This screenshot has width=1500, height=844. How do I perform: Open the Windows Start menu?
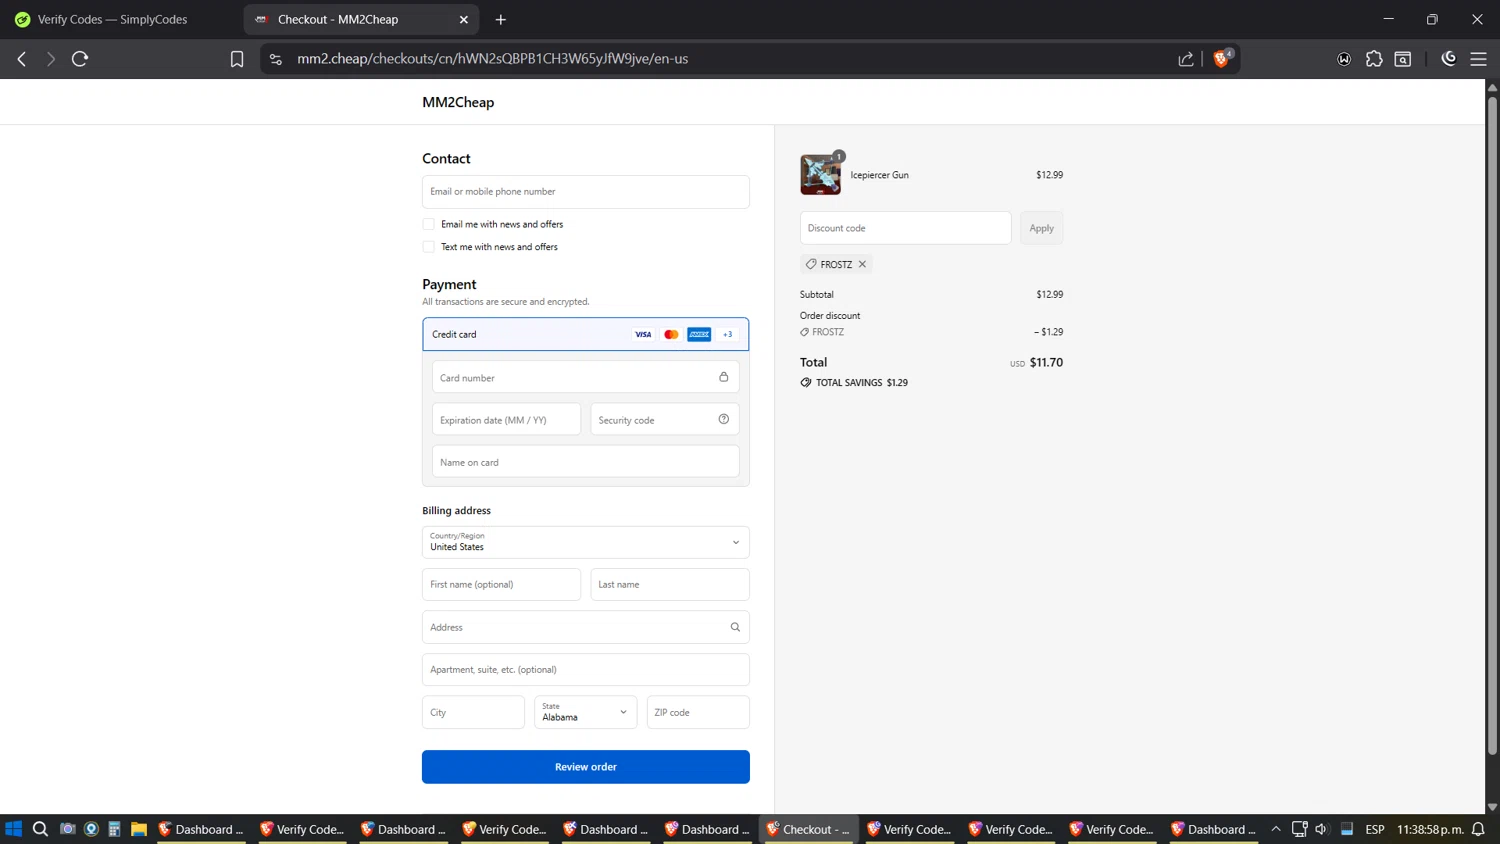13,829
